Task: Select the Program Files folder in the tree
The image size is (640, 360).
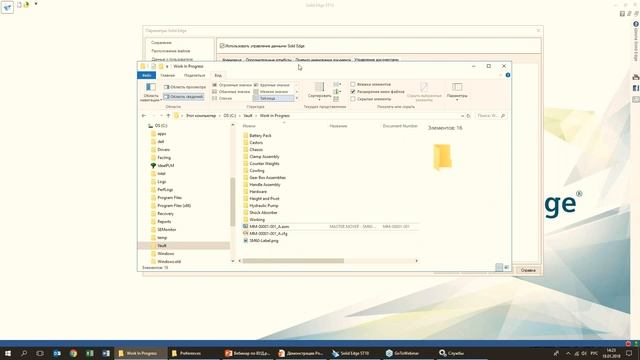Action: tap(169, 198)
